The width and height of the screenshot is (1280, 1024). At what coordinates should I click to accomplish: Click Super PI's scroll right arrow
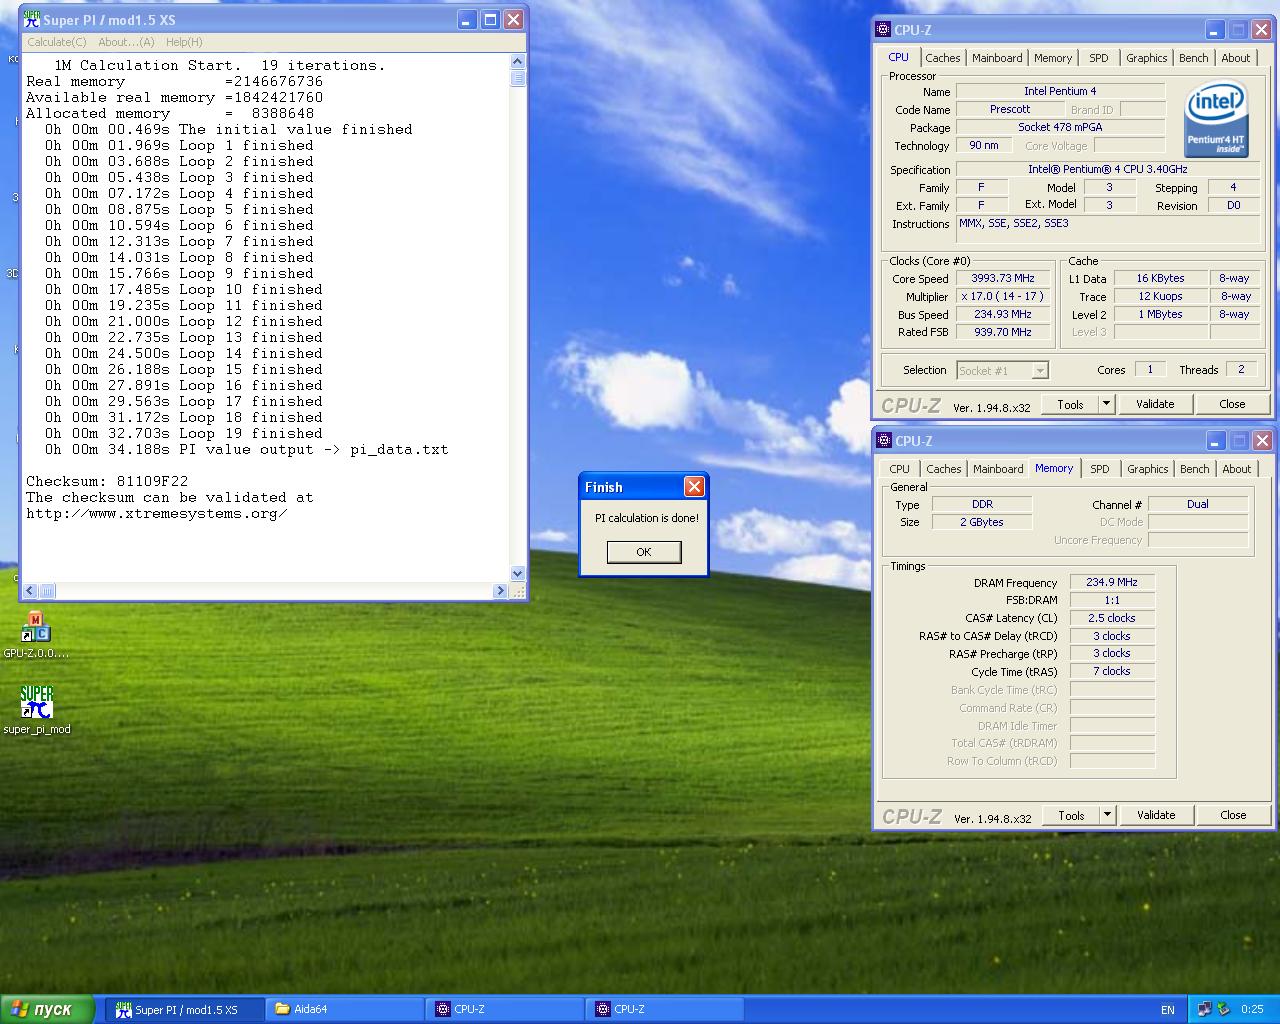pos(500,591)
